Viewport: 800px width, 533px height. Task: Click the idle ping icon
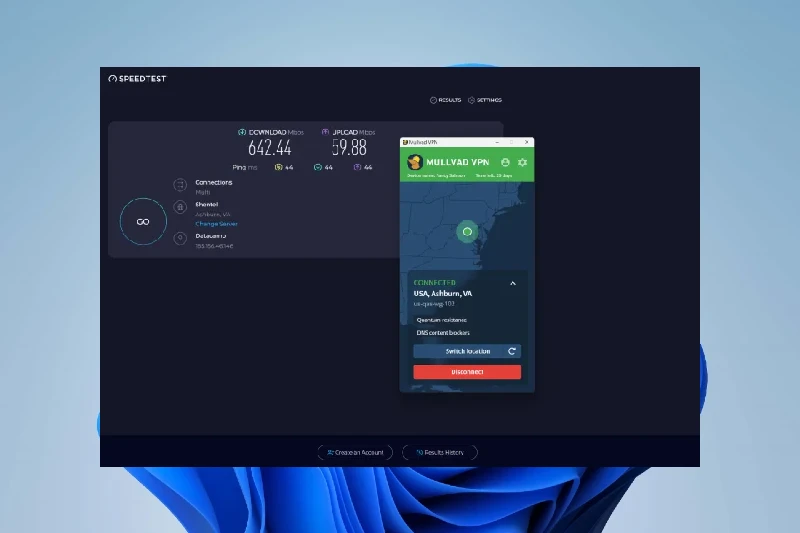coord(279,167)
